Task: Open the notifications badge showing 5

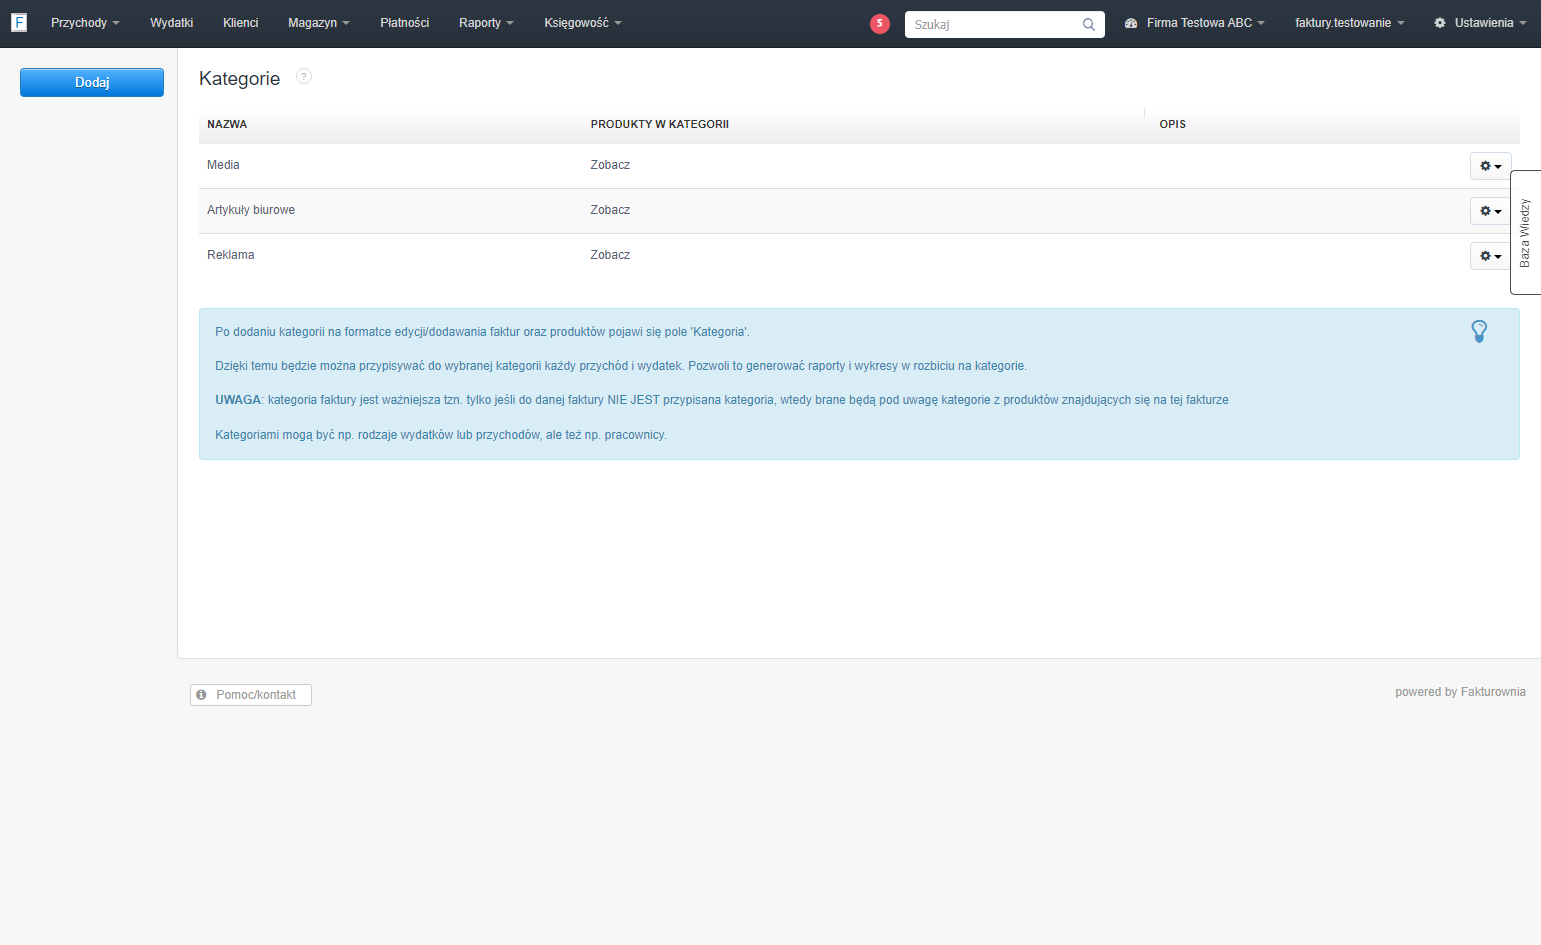Action: 880,24
